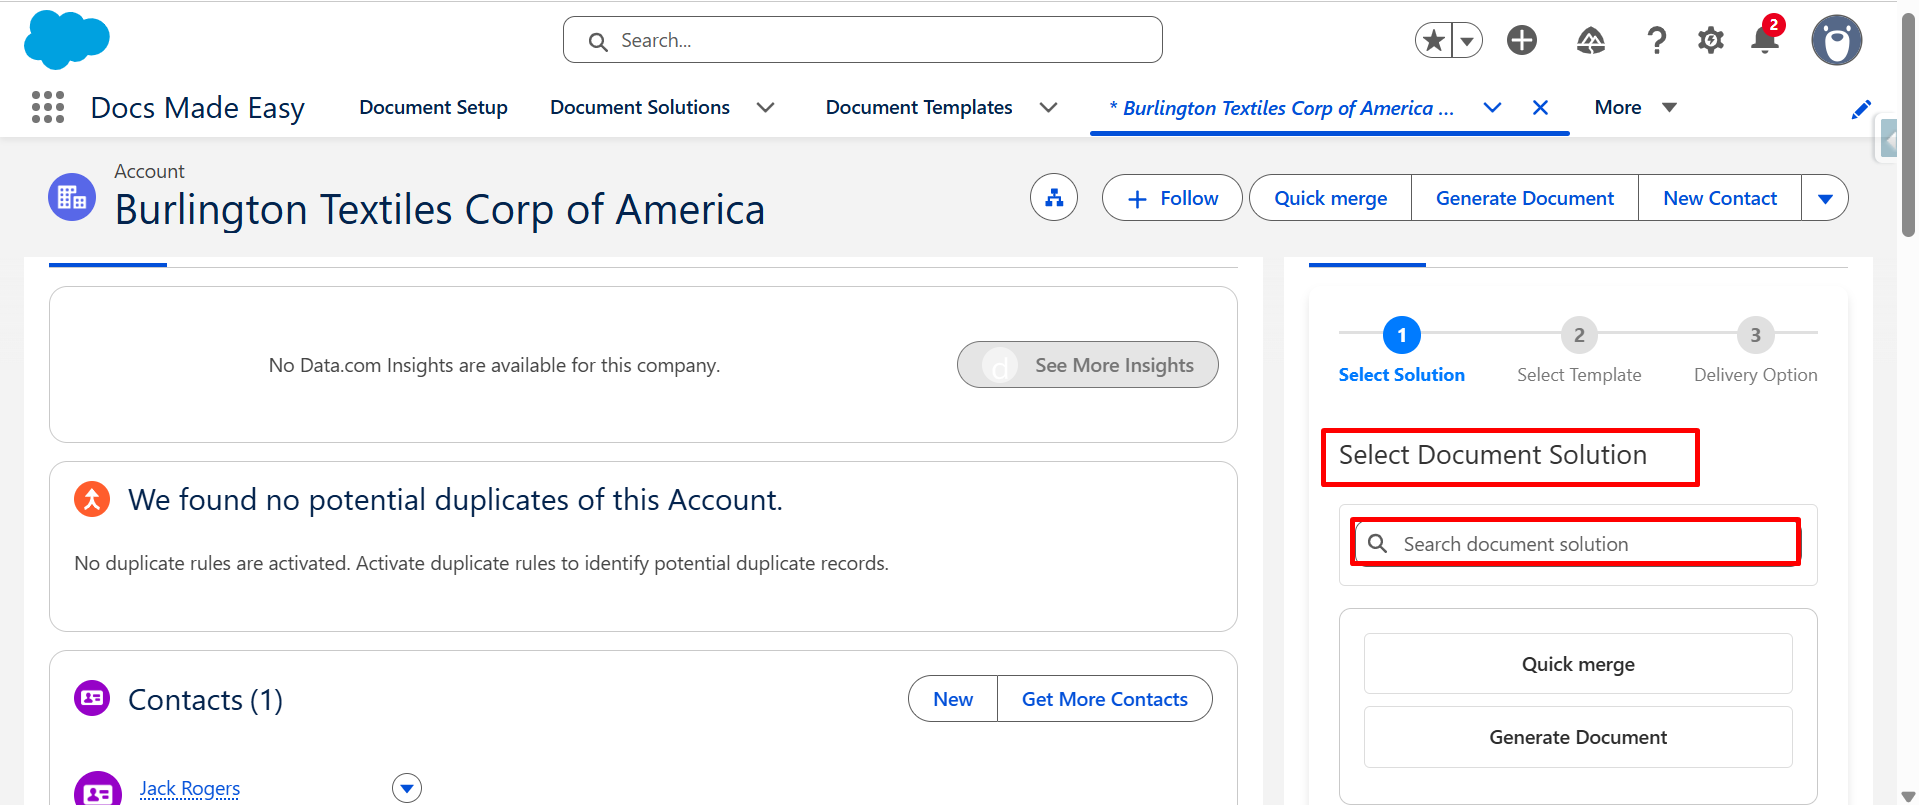Click Get More Contacts
The width and height of the screenshot is (1919, 805).
point(1105,699)
